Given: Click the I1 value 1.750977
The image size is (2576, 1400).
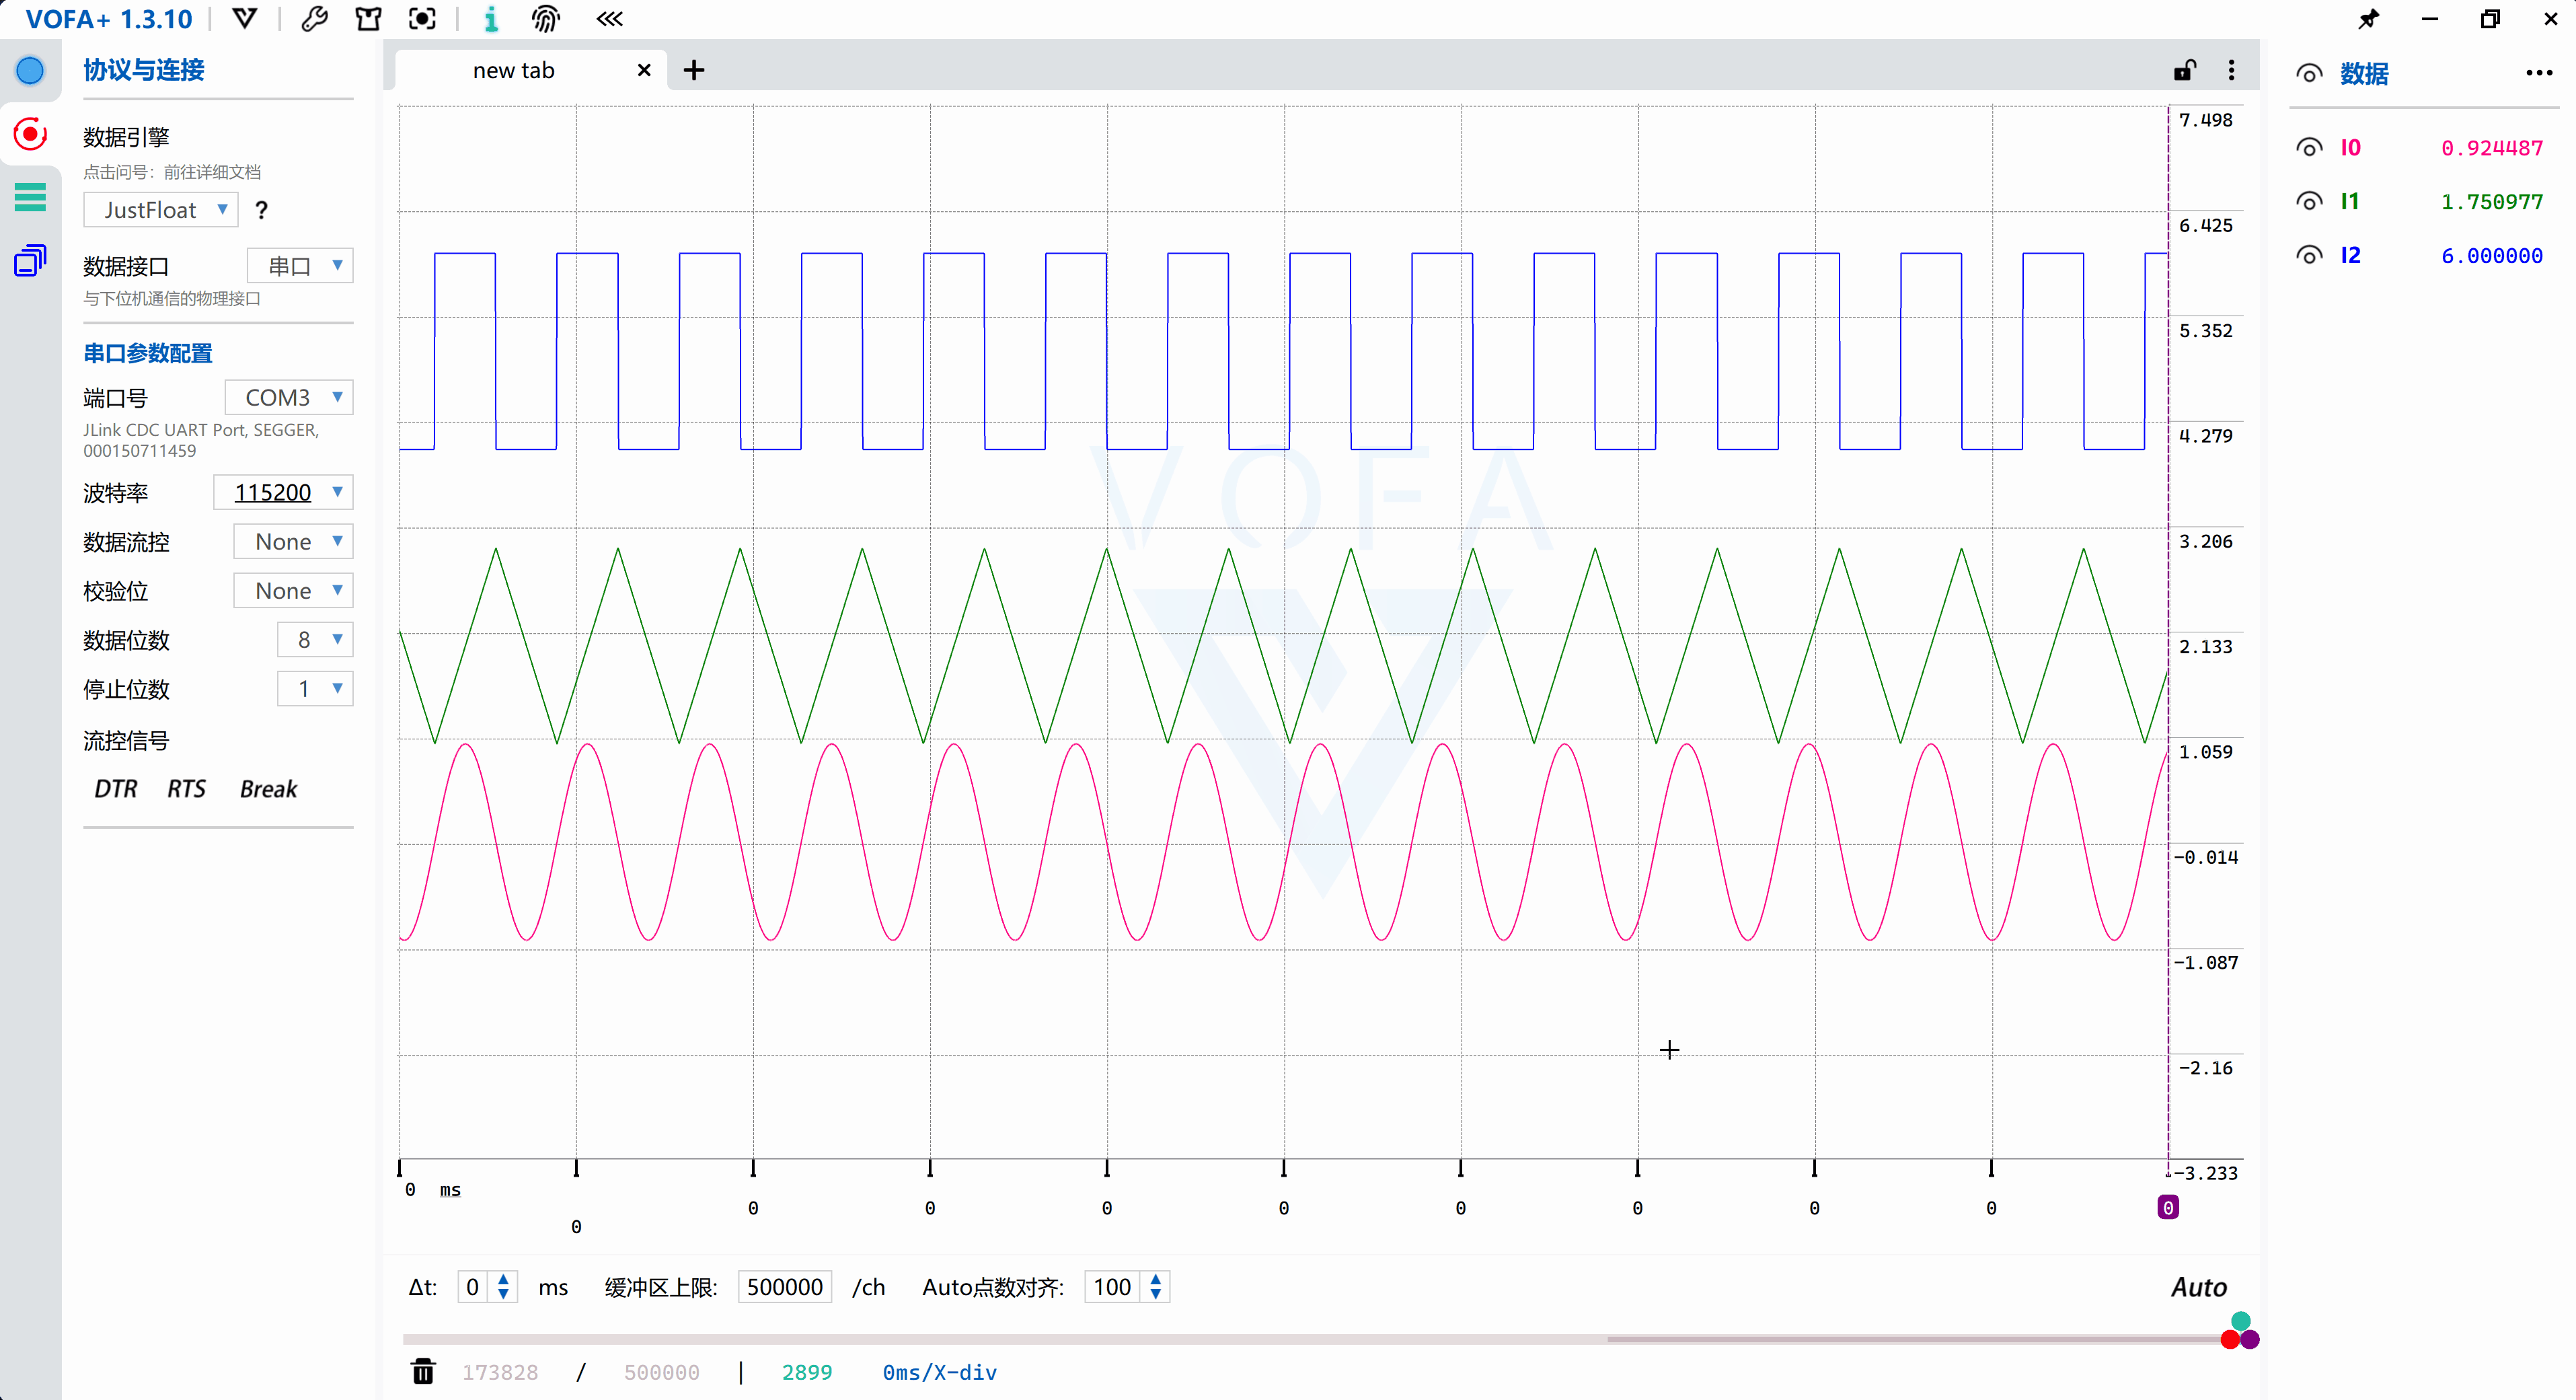Looking at the screenshot, I should [2492, 202].
